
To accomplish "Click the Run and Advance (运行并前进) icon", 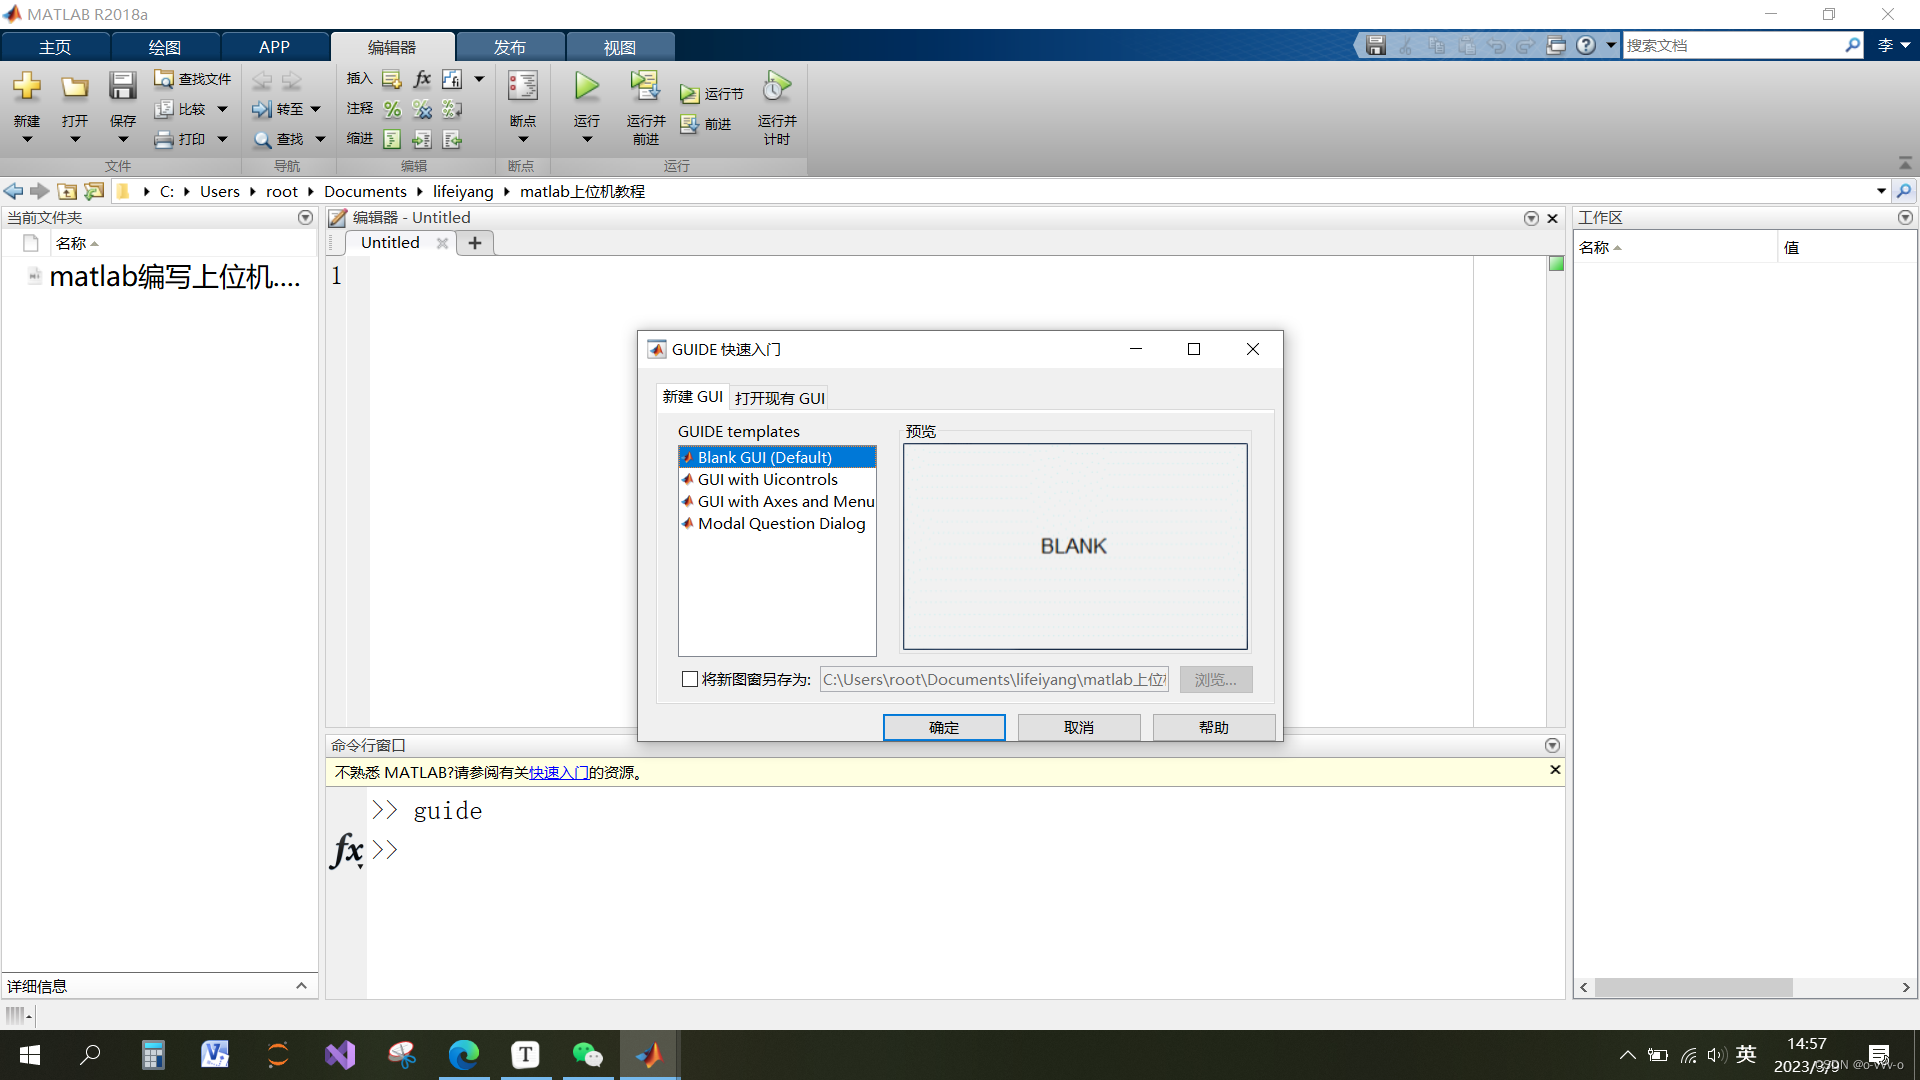I will pos(645,87).
